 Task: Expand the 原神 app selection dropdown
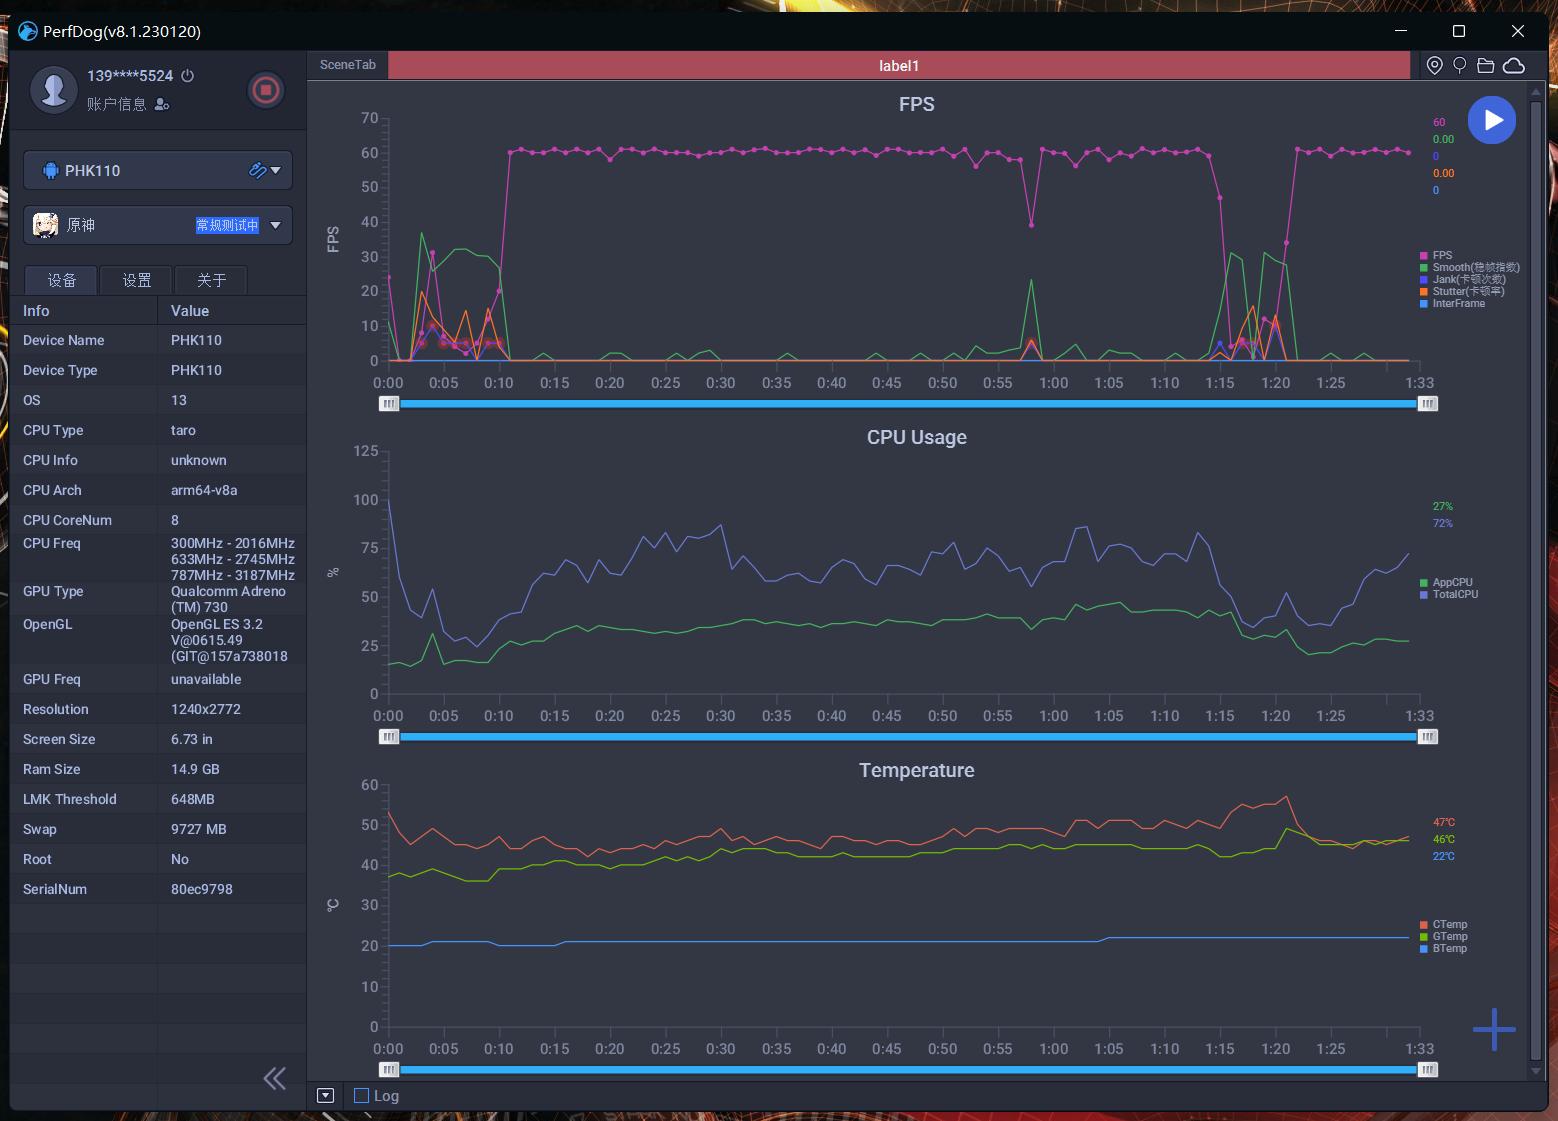(275, 226)
